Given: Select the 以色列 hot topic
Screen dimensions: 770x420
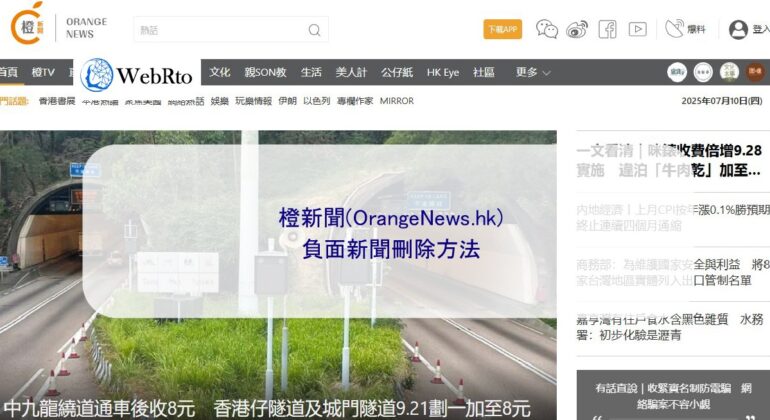Looking at the screenshot, I should pyautogui.click(x=317, y=101).
